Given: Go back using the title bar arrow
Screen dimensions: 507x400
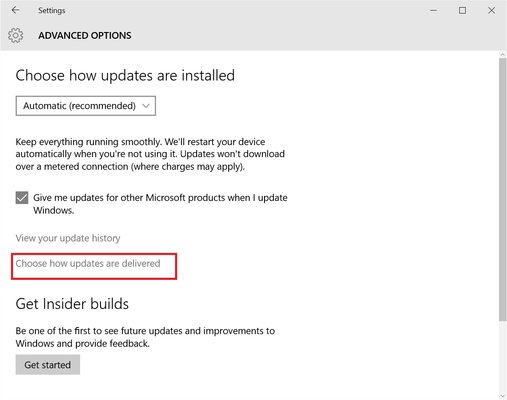Looking at the screenshot, I should 15,10.
